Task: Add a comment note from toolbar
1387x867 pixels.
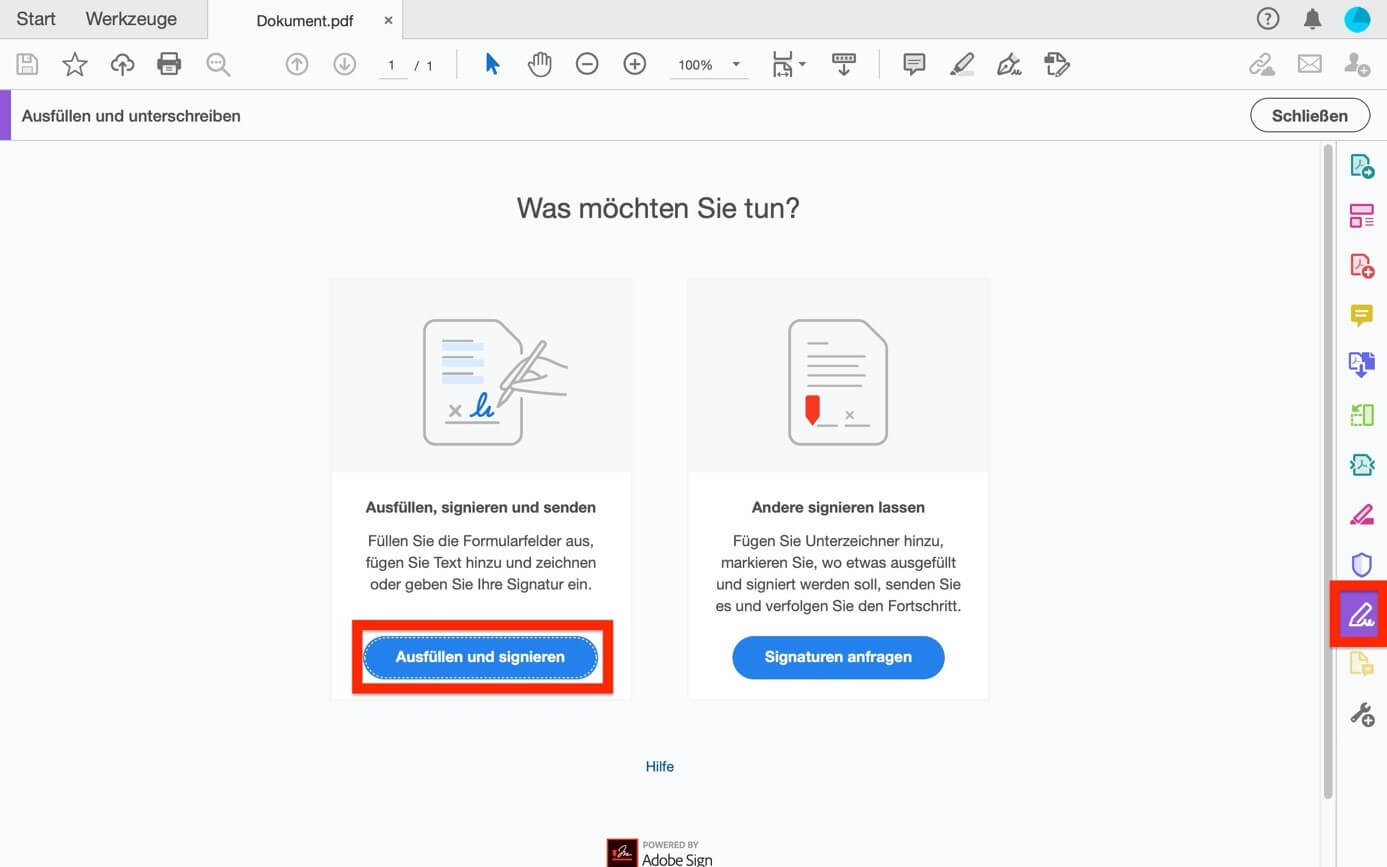Action: tap(914, 65)
